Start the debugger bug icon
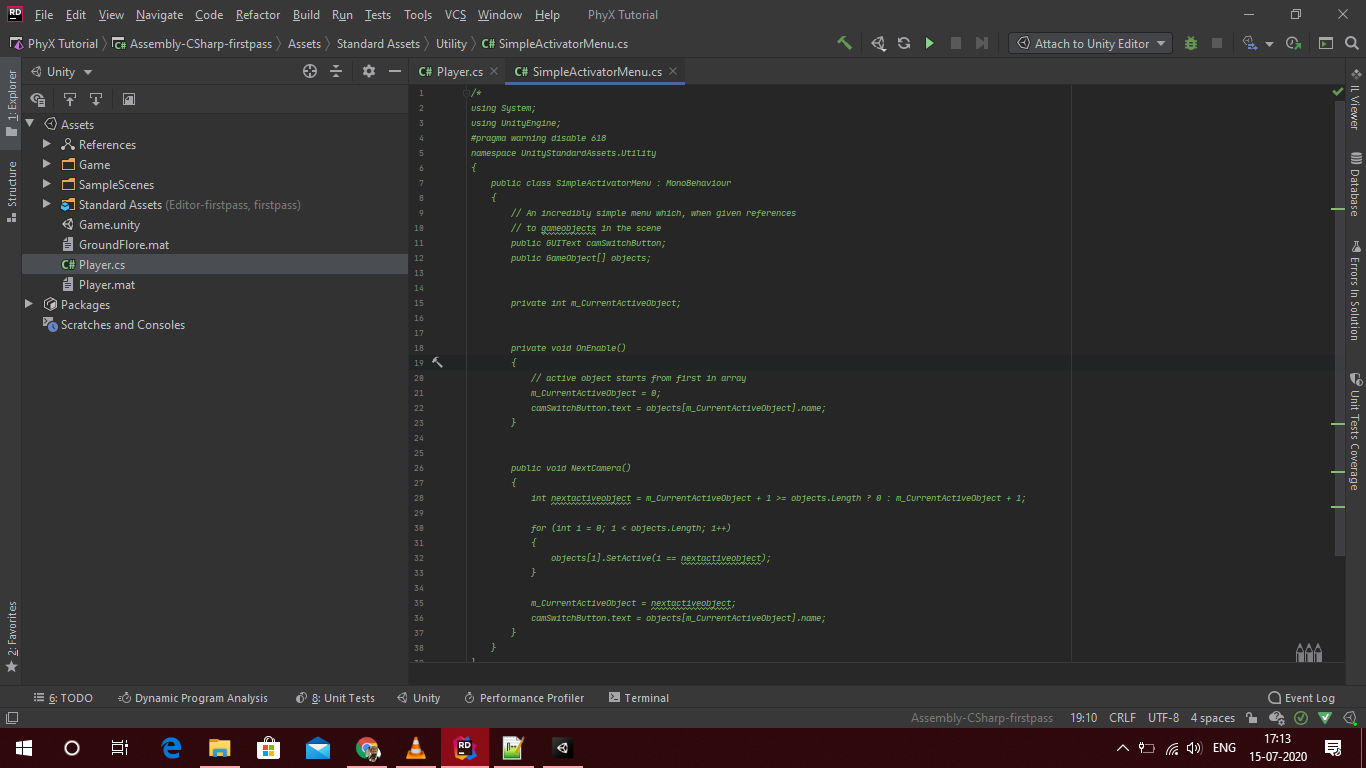 tap(1191, 43)
